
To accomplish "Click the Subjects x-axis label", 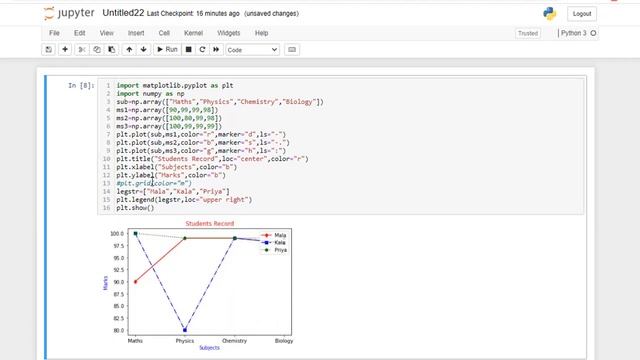I will point(209,348).
